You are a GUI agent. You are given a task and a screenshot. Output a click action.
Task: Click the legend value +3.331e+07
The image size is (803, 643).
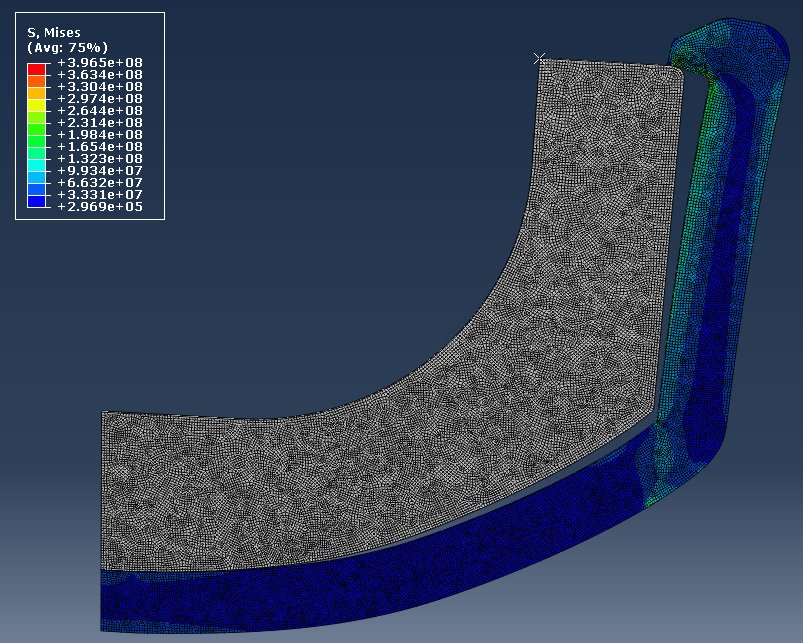pos(100,195)
